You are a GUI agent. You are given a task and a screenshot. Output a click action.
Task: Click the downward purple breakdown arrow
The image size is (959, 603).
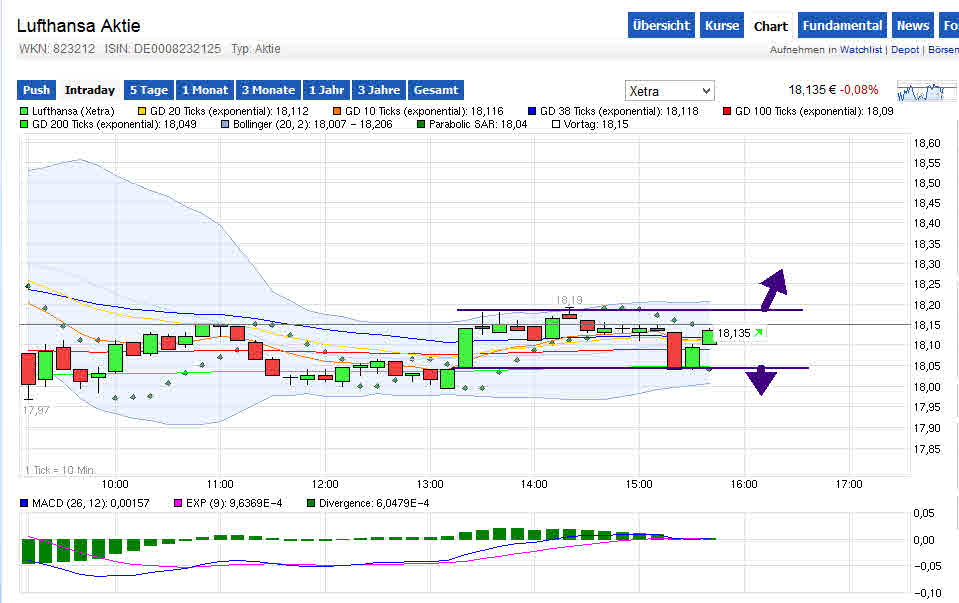coord(761,380)
